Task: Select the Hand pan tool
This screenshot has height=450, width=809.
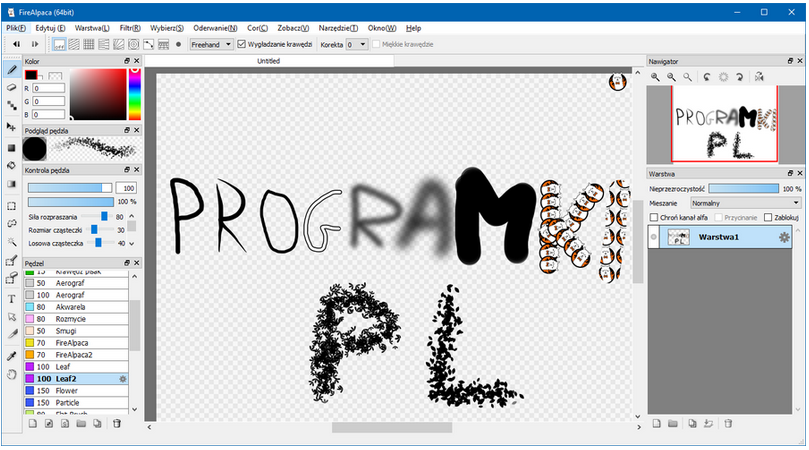Action: pyautogui.click(x=11, y=374)
